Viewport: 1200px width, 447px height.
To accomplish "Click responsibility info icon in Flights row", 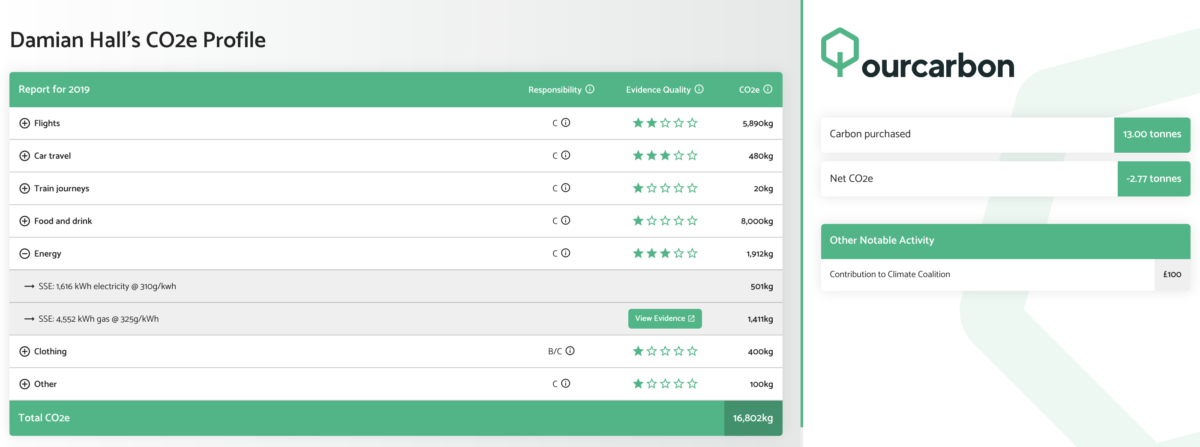I will (565, 123).
